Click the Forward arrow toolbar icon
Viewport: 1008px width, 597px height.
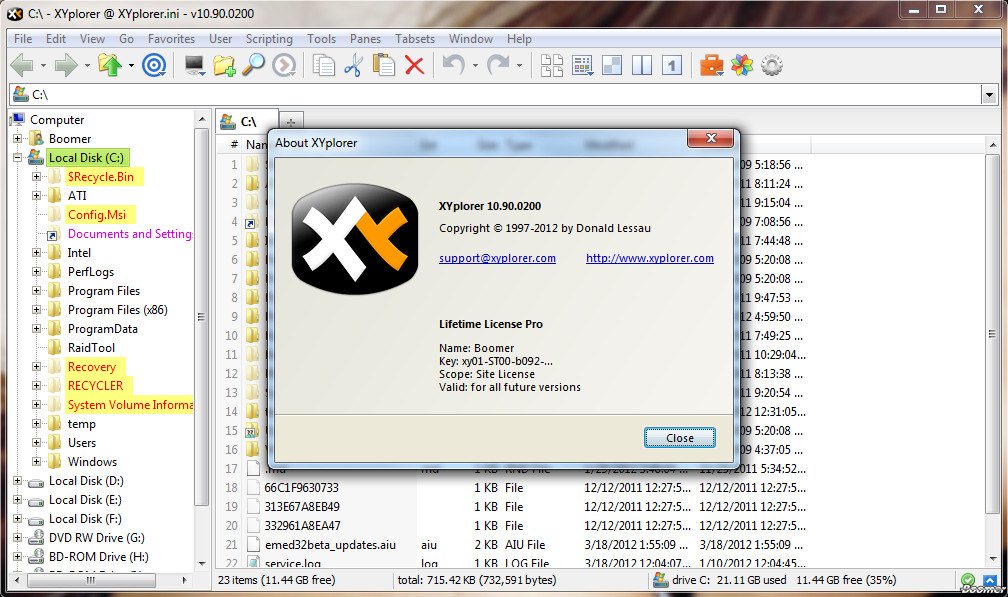pyautogui.click(x=66, y=65)
